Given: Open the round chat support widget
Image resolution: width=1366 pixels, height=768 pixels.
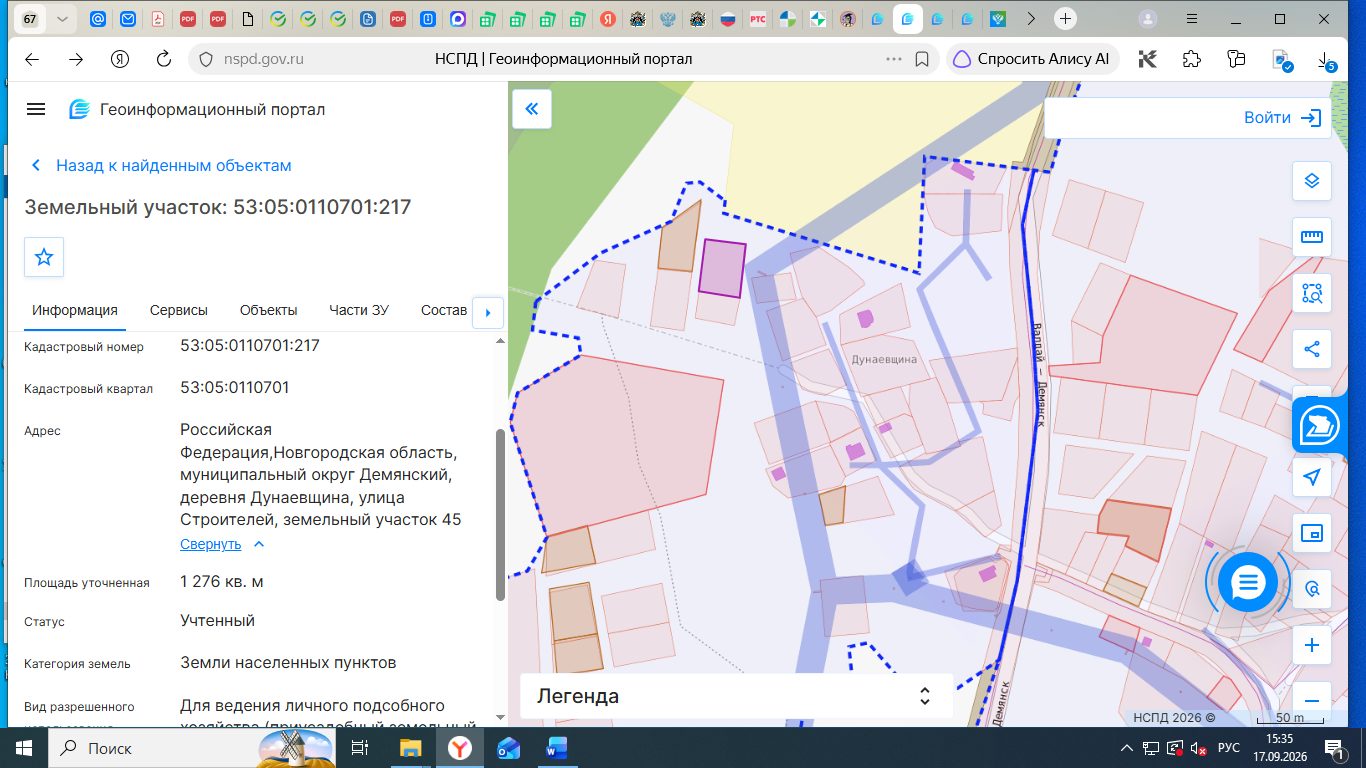Looking at the screenshot, I should 1248,581.
